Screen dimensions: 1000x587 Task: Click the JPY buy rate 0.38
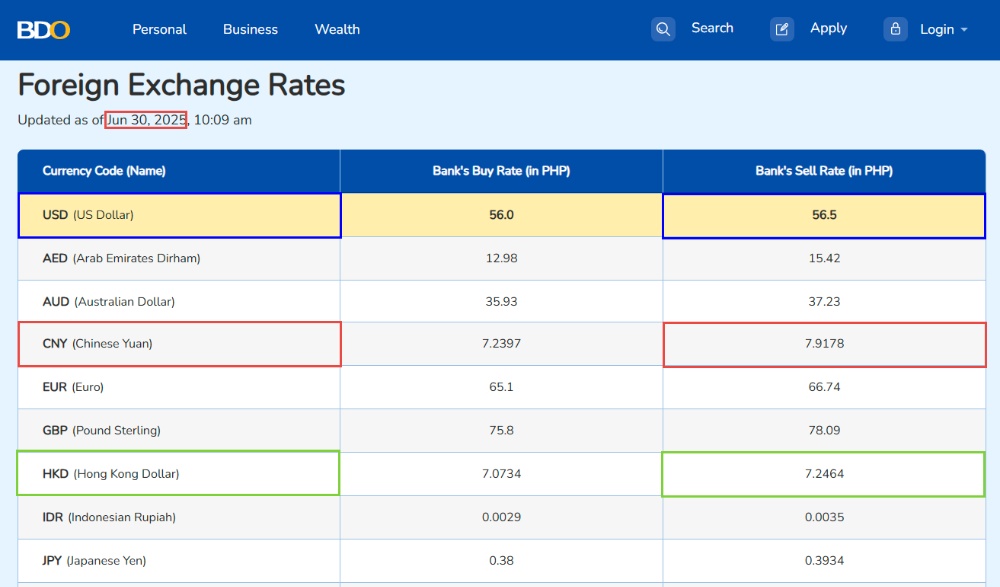[x=501, y=561]
